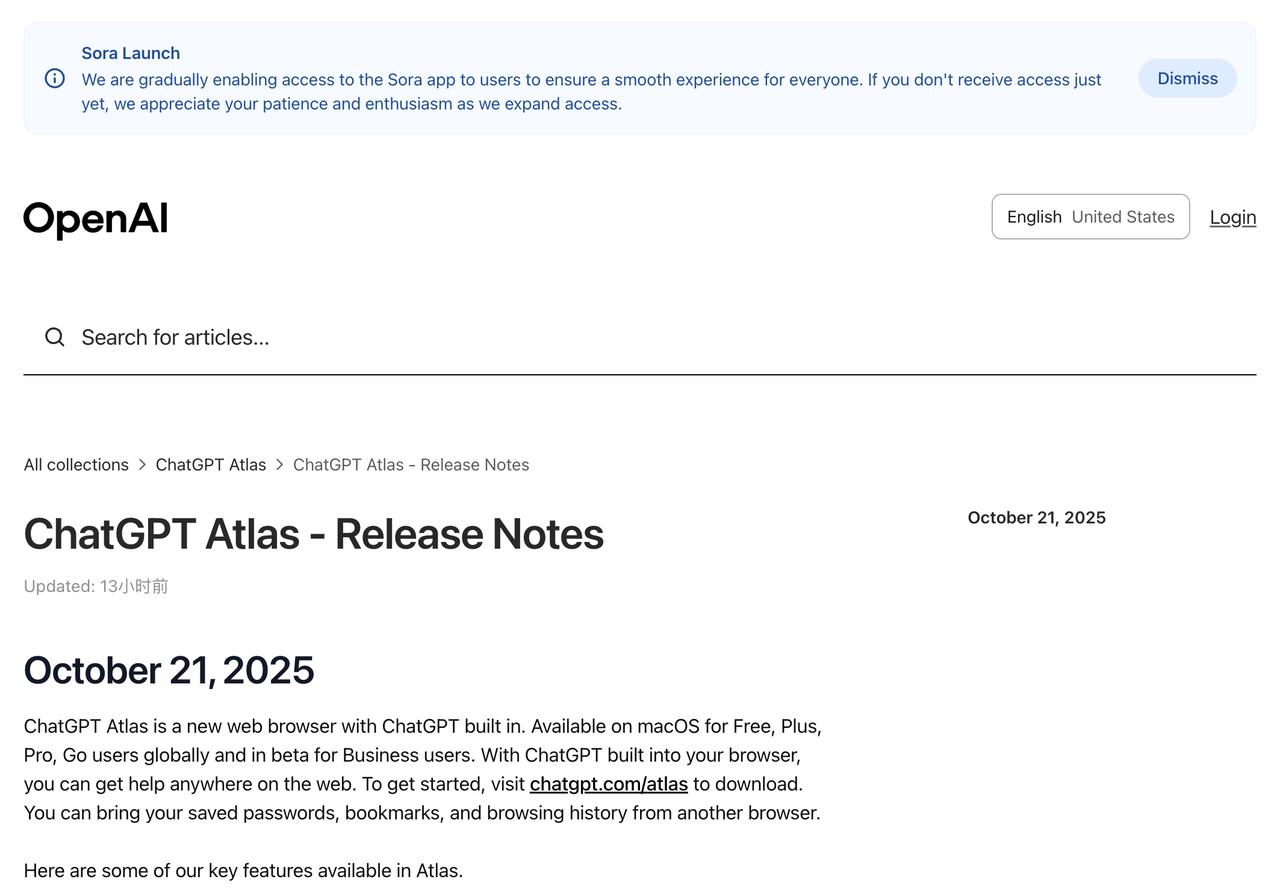Focus the Search for articles field

click(640, 337)
